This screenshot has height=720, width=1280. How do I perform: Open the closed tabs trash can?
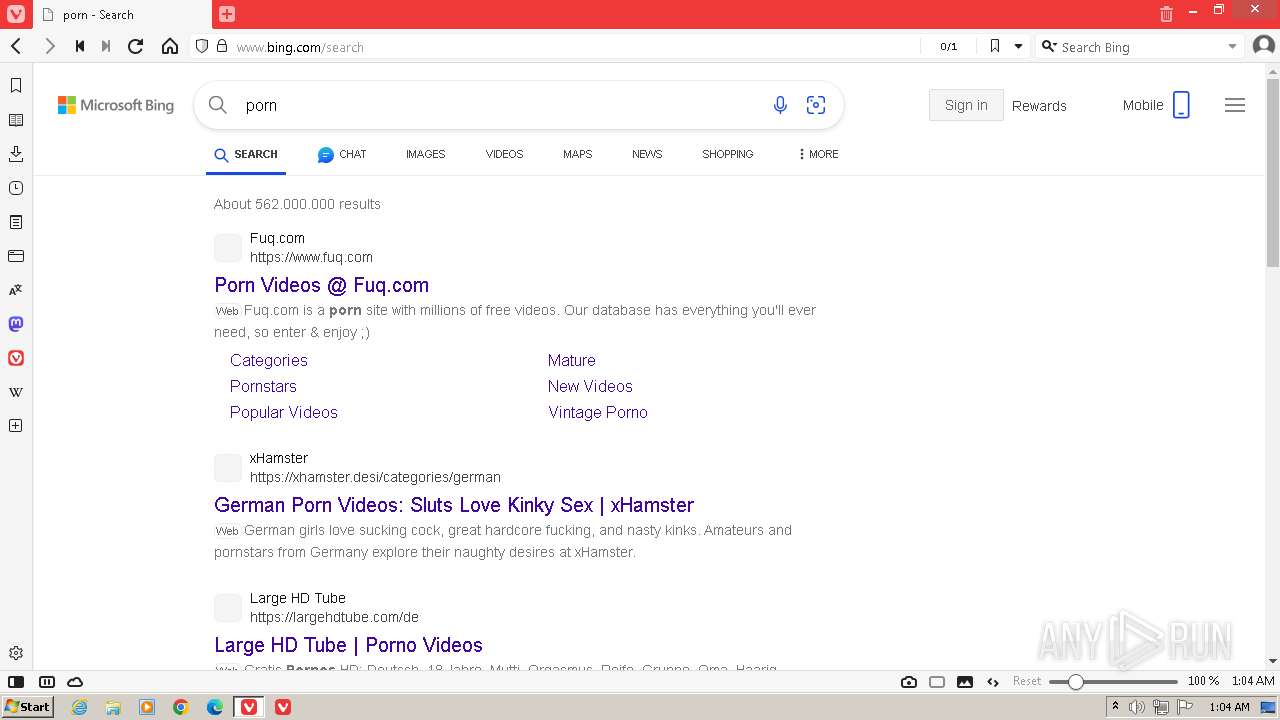point(1166,14)
